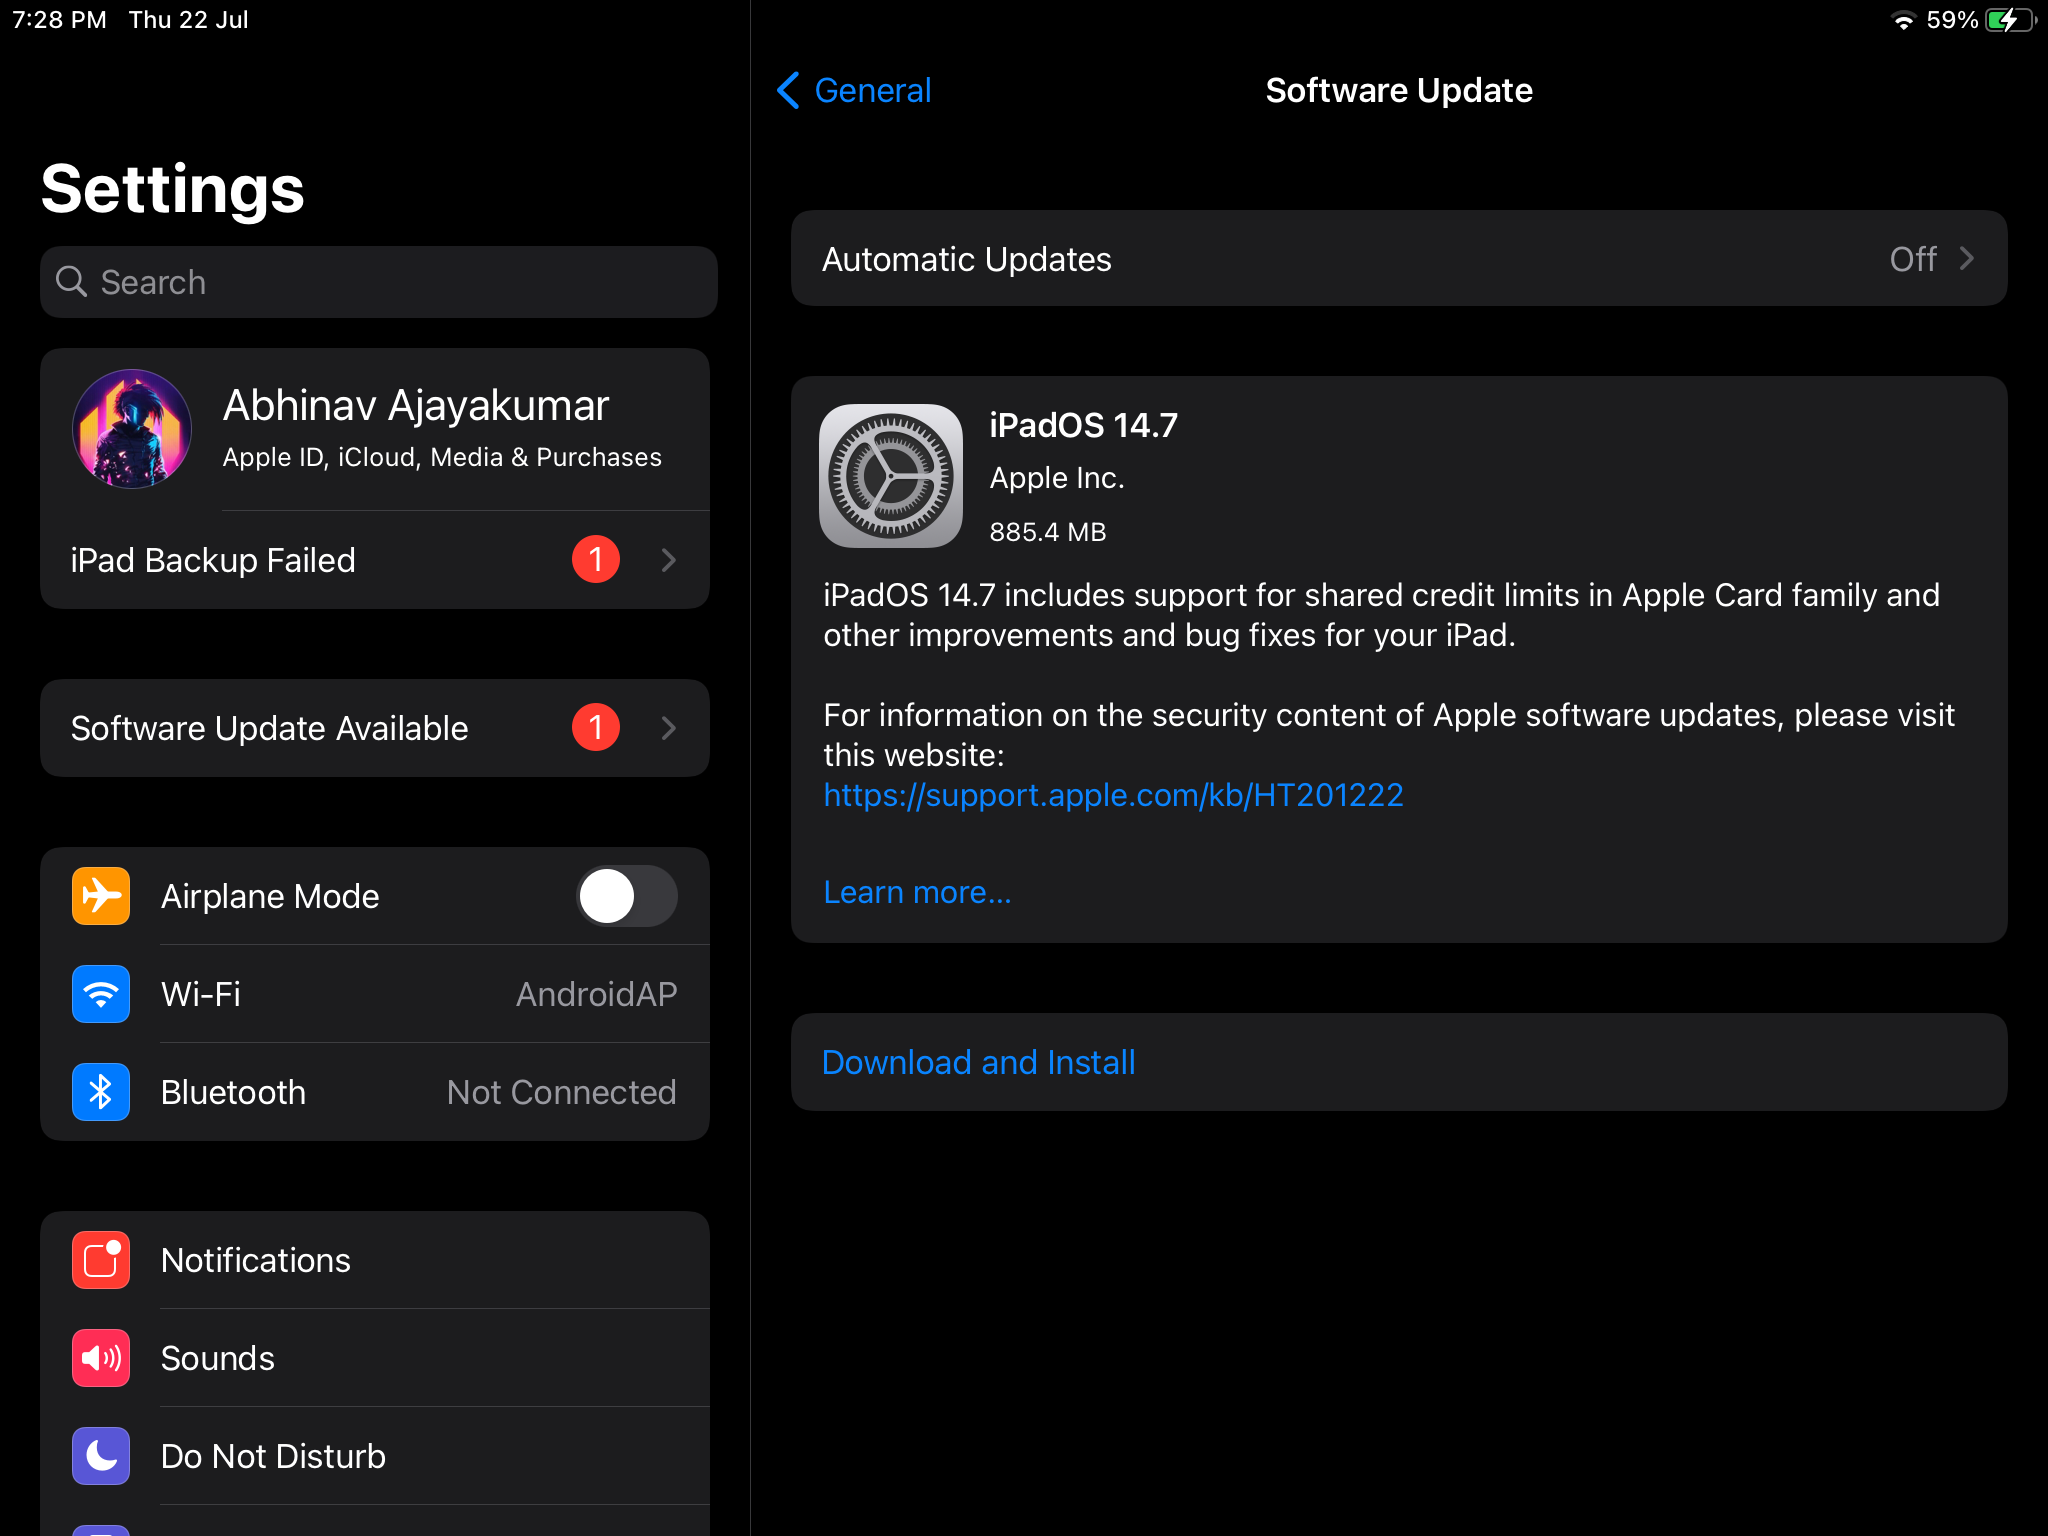Tap the Wi-Fi settings icon

click(101, 993)
